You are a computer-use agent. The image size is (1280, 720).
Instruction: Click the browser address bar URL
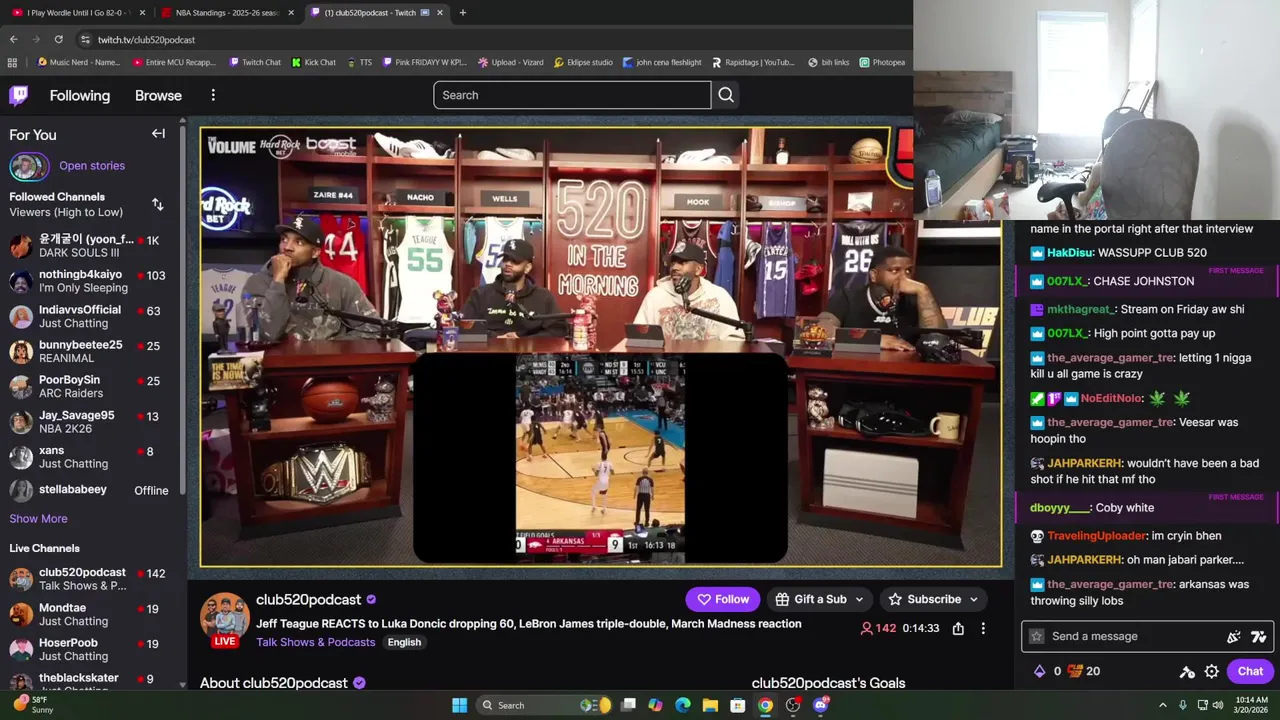coord(146,39)
